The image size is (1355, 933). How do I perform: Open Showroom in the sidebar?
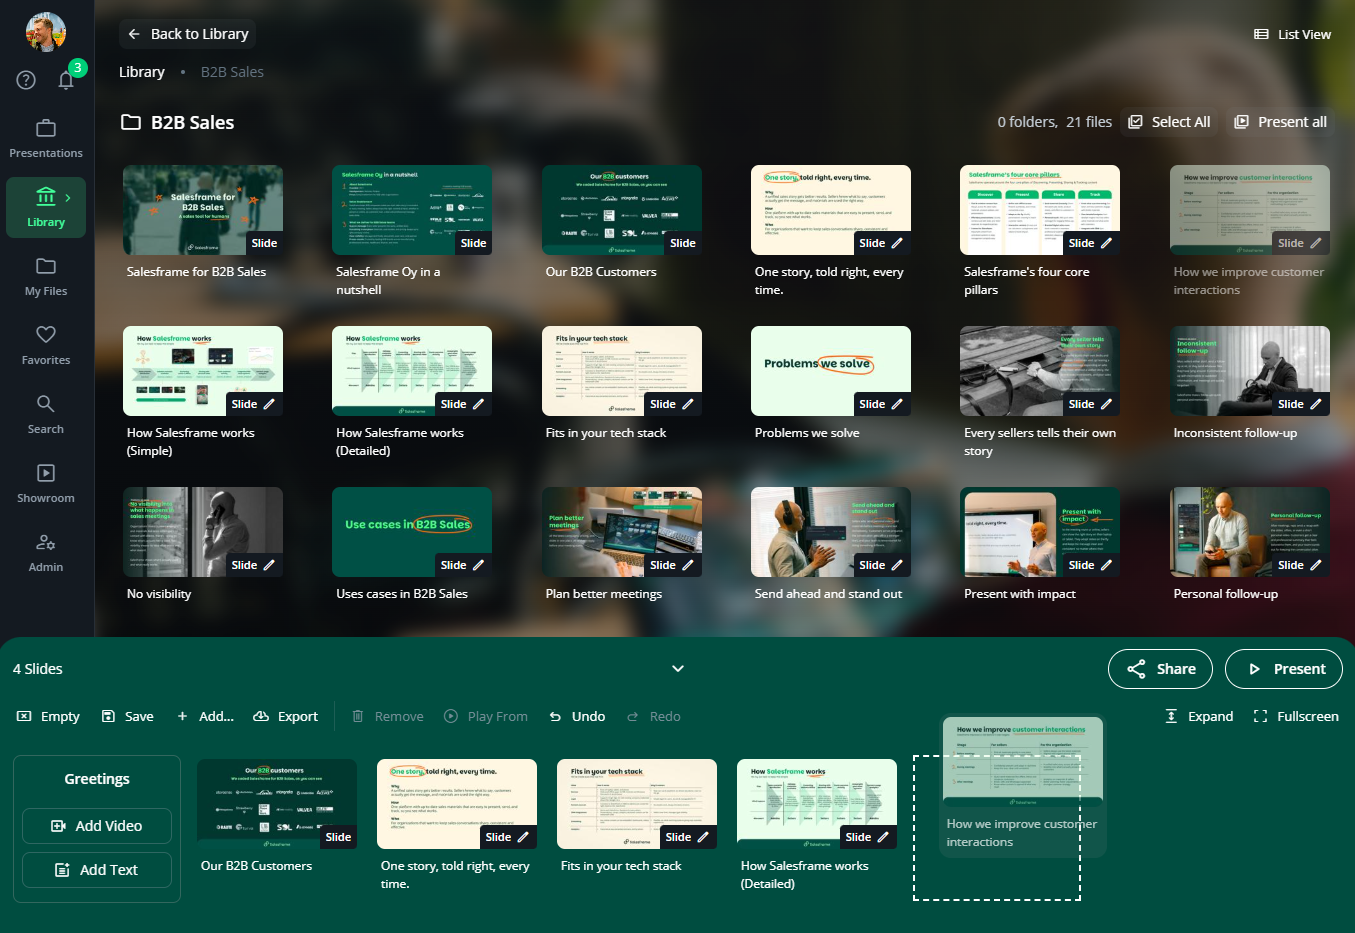46,483
